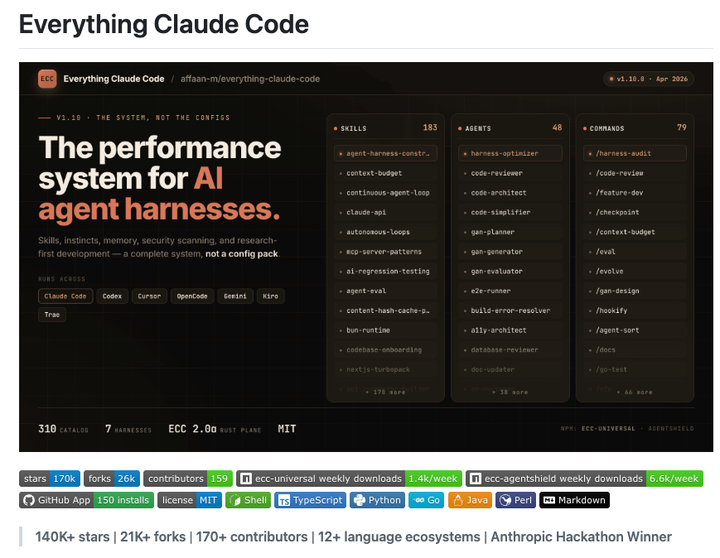Select the gan-planner agent row
This screenshot has width=720, height=558.
510,232
